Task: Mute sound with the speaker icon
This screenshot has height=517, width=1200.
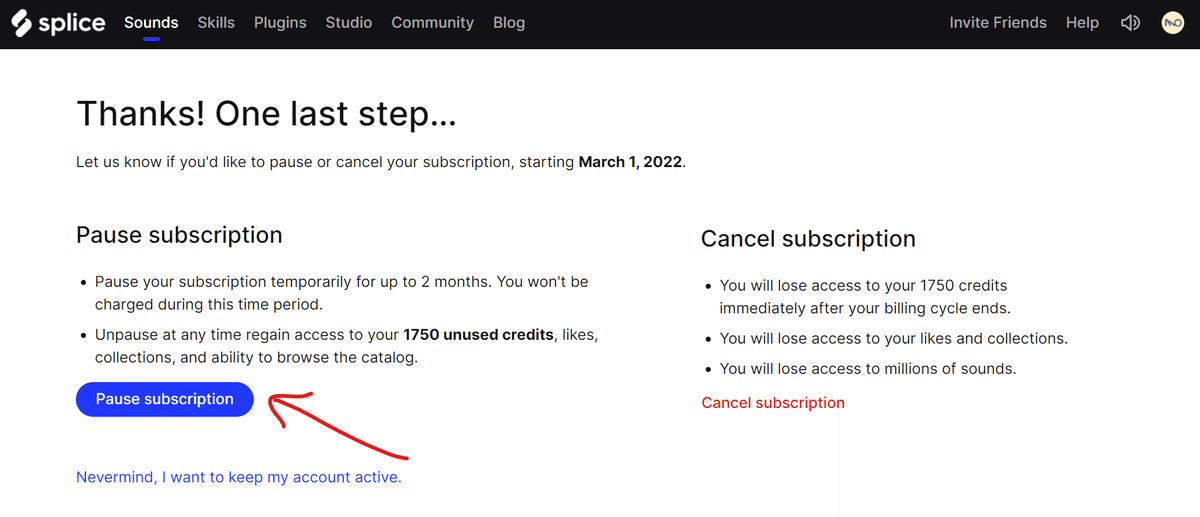Action: [x=1130, y=23]
